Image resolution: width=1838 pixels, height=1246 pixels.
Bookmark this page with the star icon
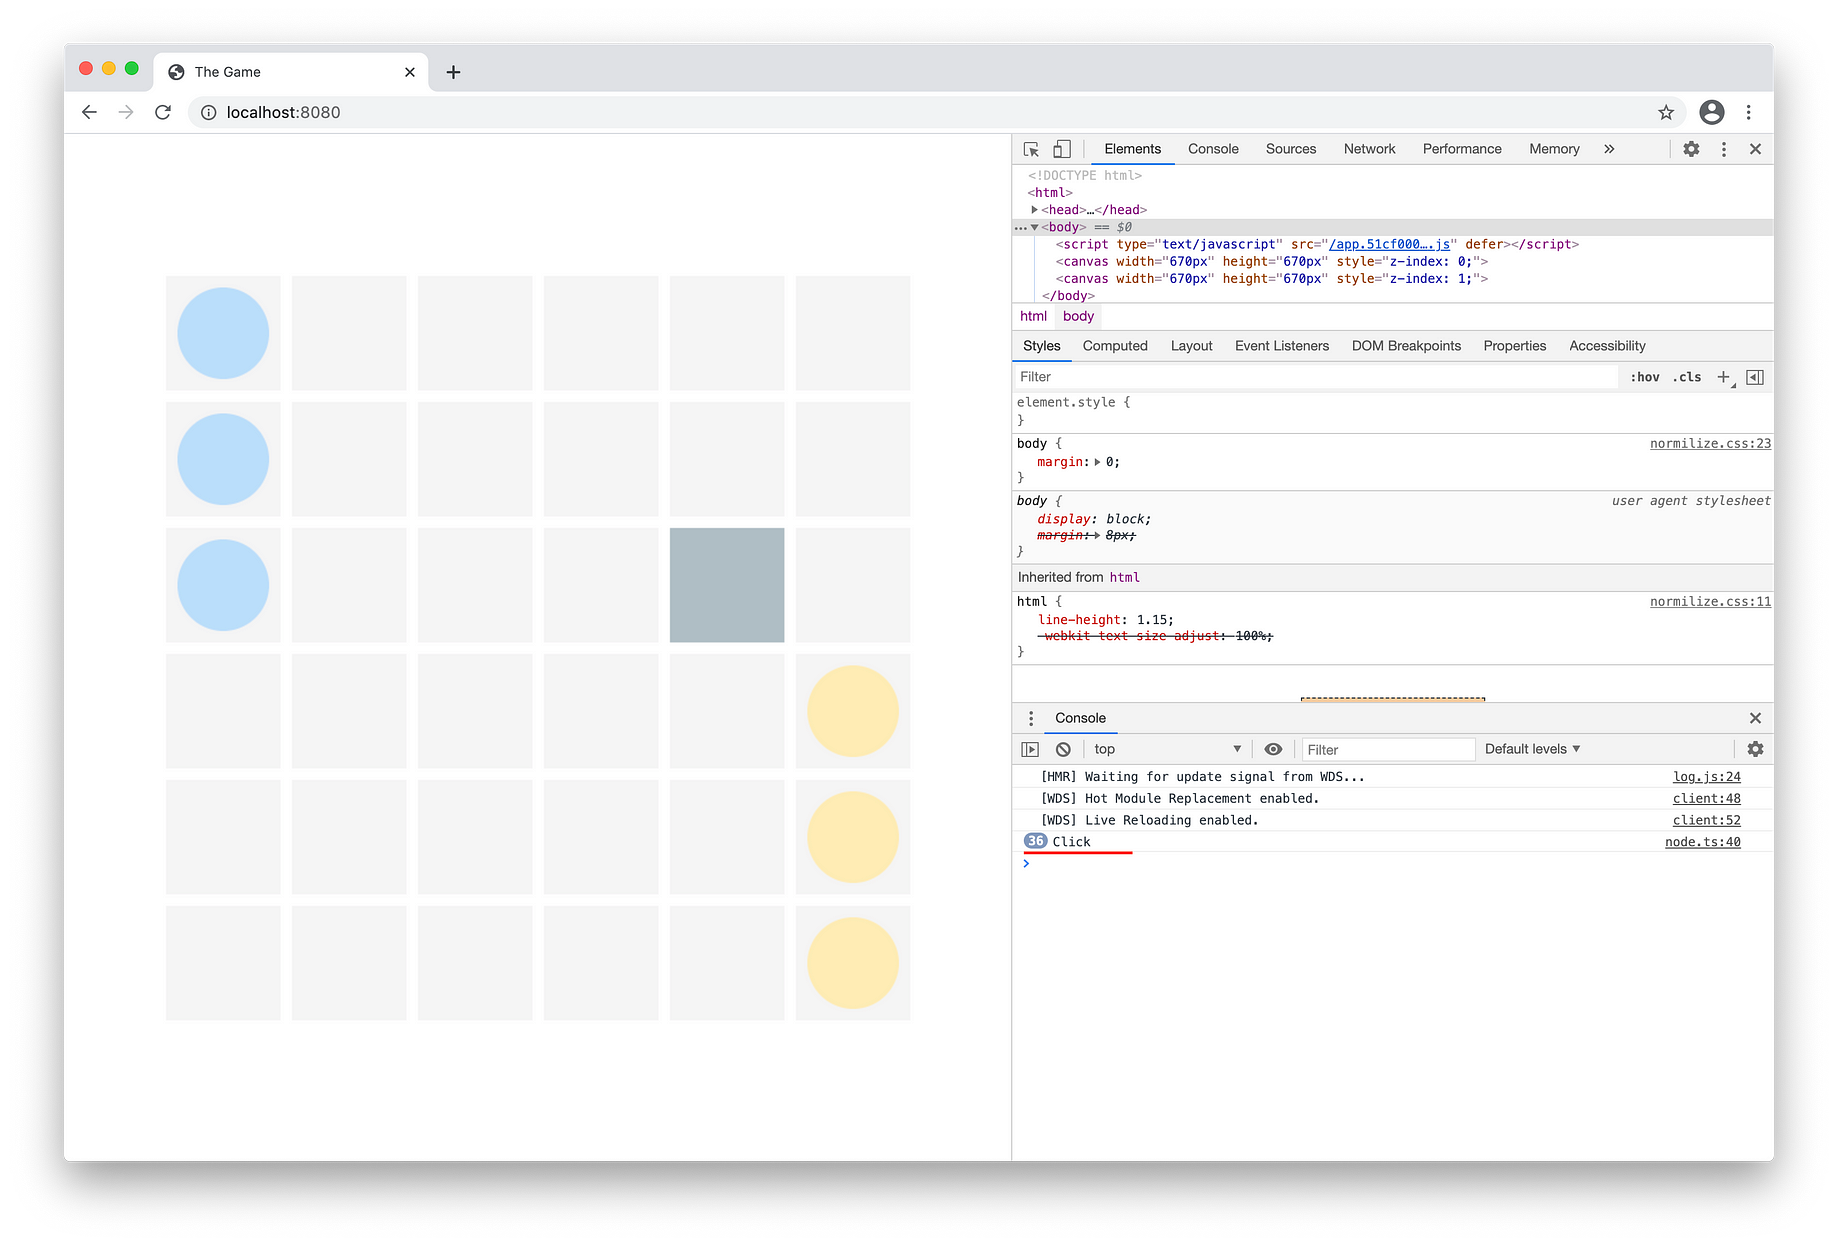pos(1666,112)
